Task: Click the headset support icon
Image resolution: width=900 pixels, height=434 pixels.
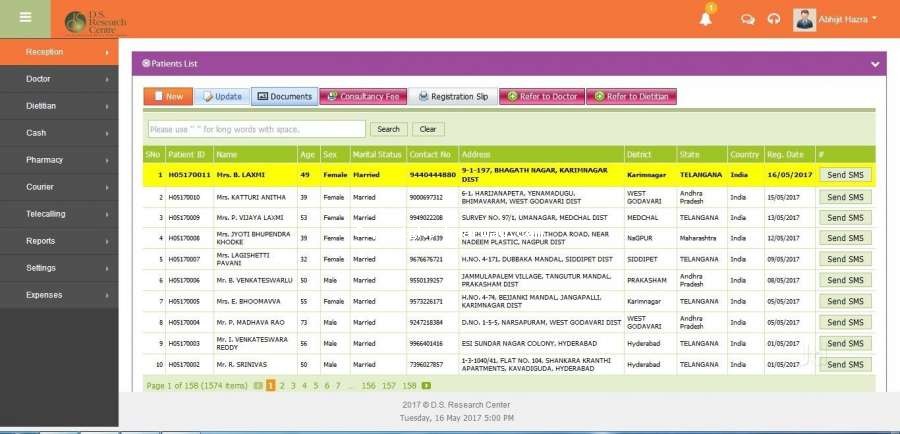Action: (773, 19)
